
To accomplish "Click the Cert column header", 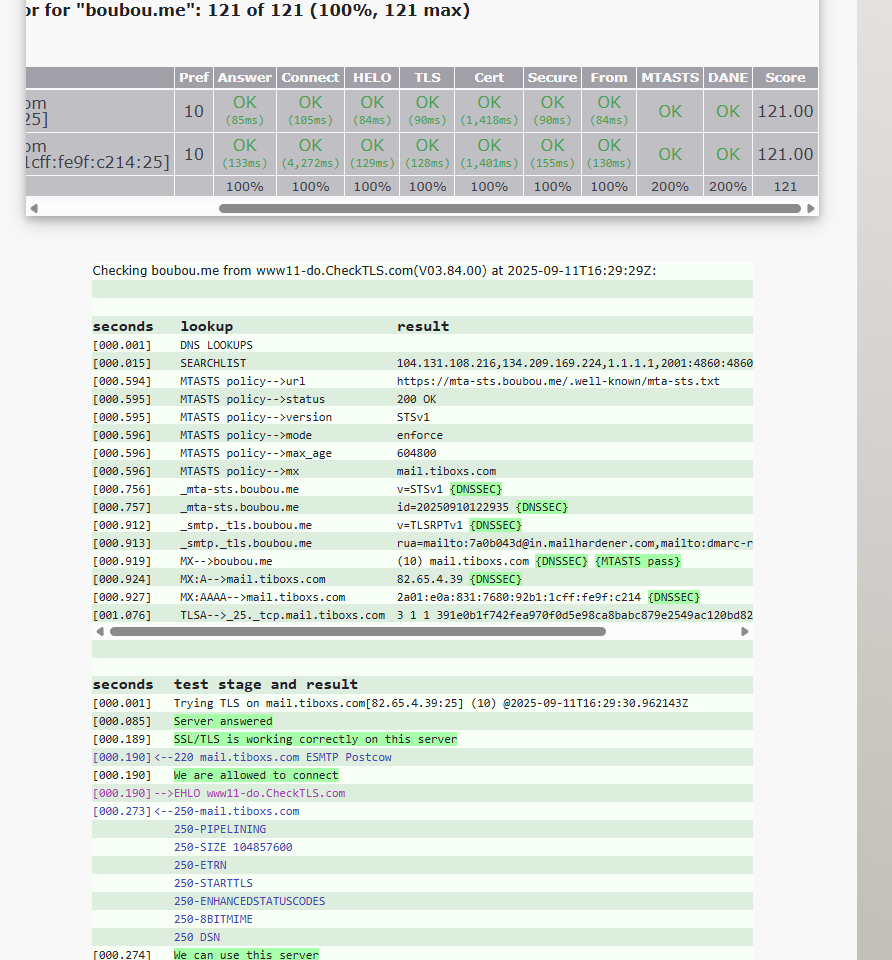I will click(489, 78).
